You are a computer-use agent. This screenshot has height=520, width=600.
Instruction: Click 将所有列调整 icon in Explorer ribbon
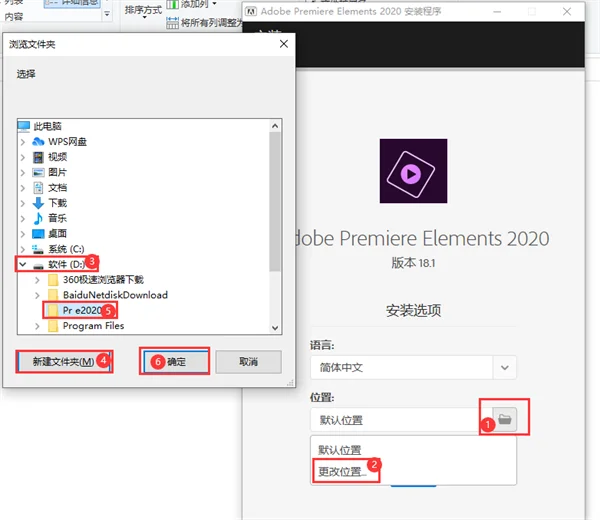[x=173, y=23]
